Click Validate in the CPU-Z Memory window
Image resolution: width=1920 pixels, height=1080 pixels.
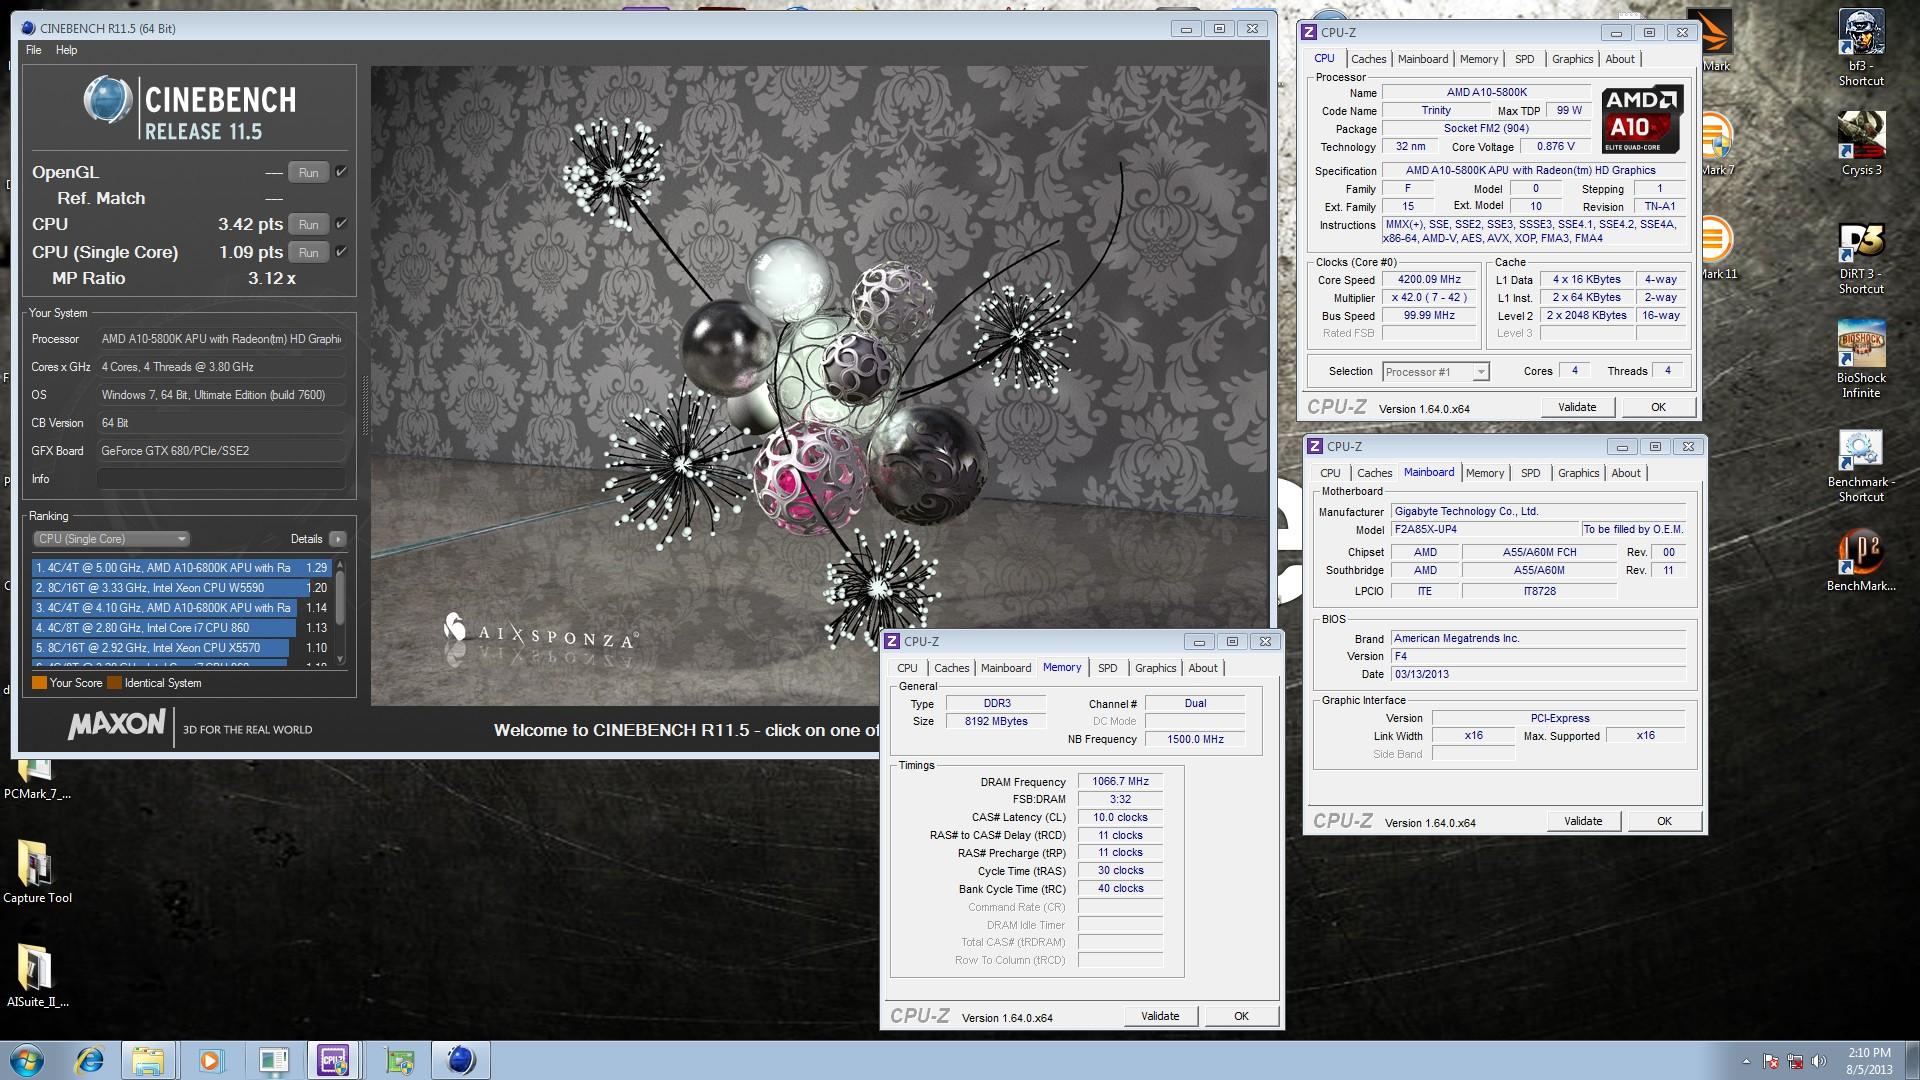[x=1160, y=1016]
